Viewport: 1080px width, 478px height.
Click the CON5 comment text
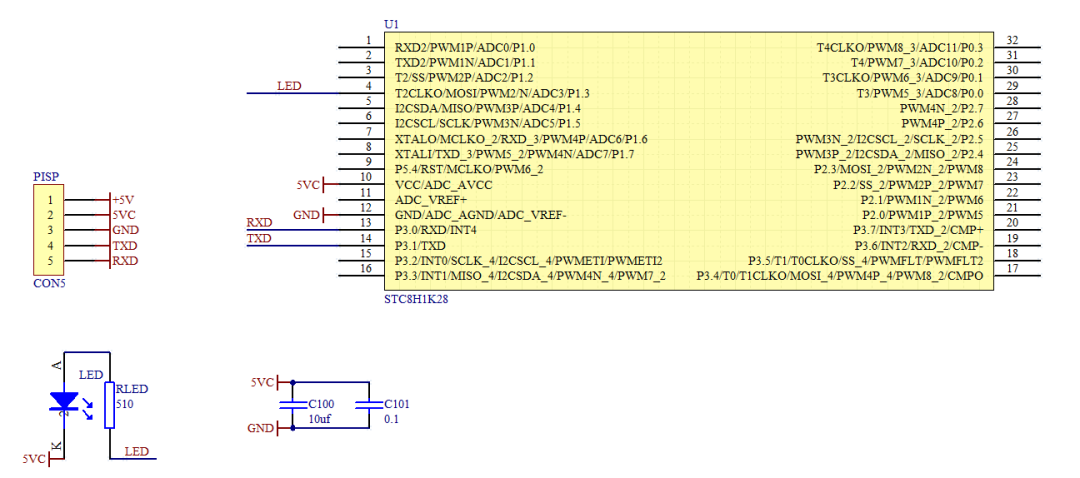tap(49, 283)
